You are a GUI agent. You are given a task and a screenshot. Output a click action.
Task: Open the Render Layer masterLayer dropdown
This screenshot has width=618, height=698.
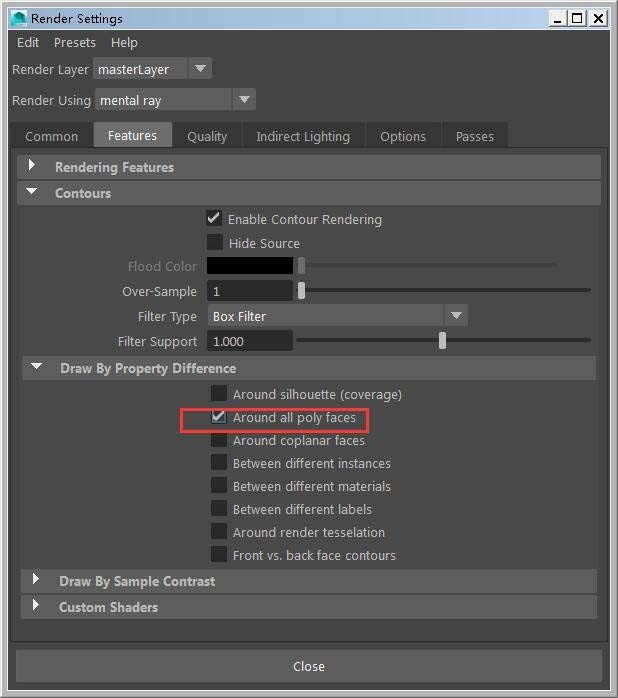152,69
